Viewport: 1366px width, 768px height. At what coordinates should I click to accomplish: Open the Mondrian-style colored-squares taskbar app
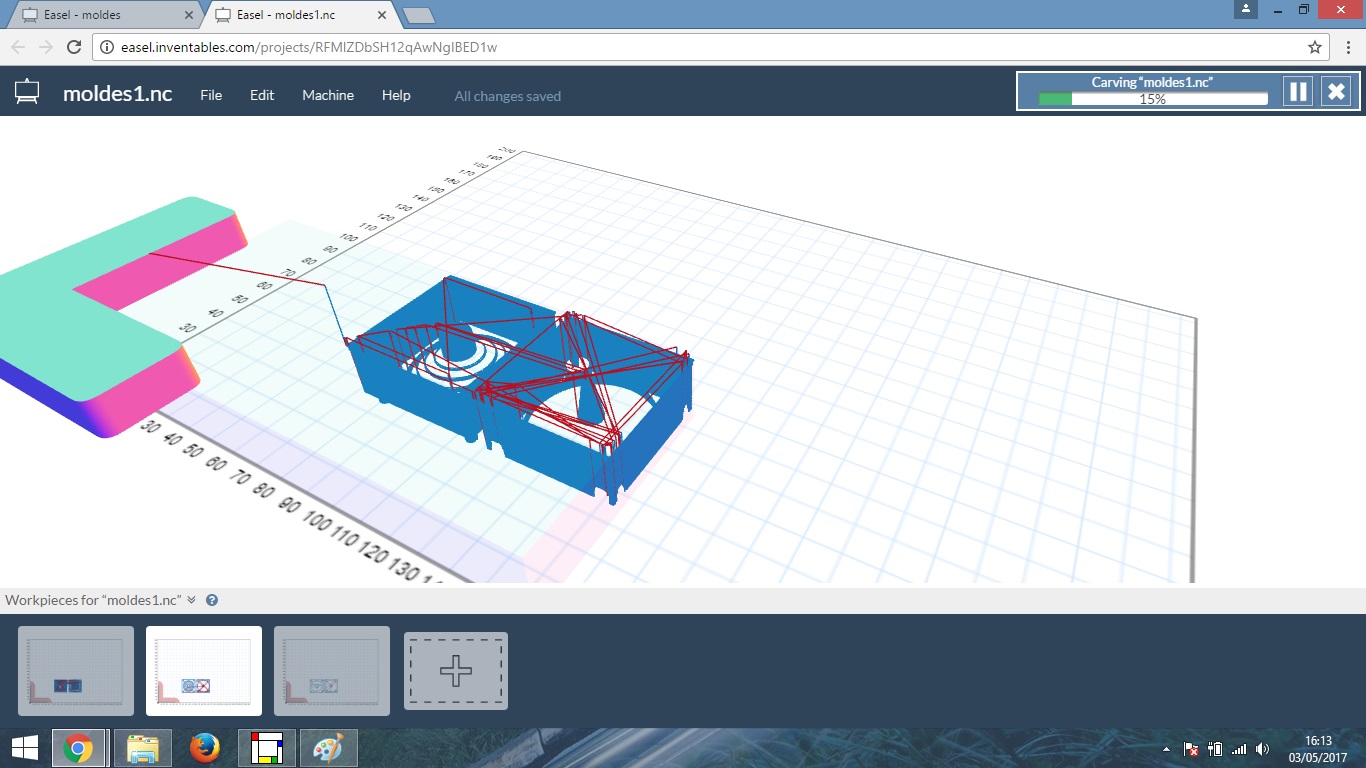(266, 748)
